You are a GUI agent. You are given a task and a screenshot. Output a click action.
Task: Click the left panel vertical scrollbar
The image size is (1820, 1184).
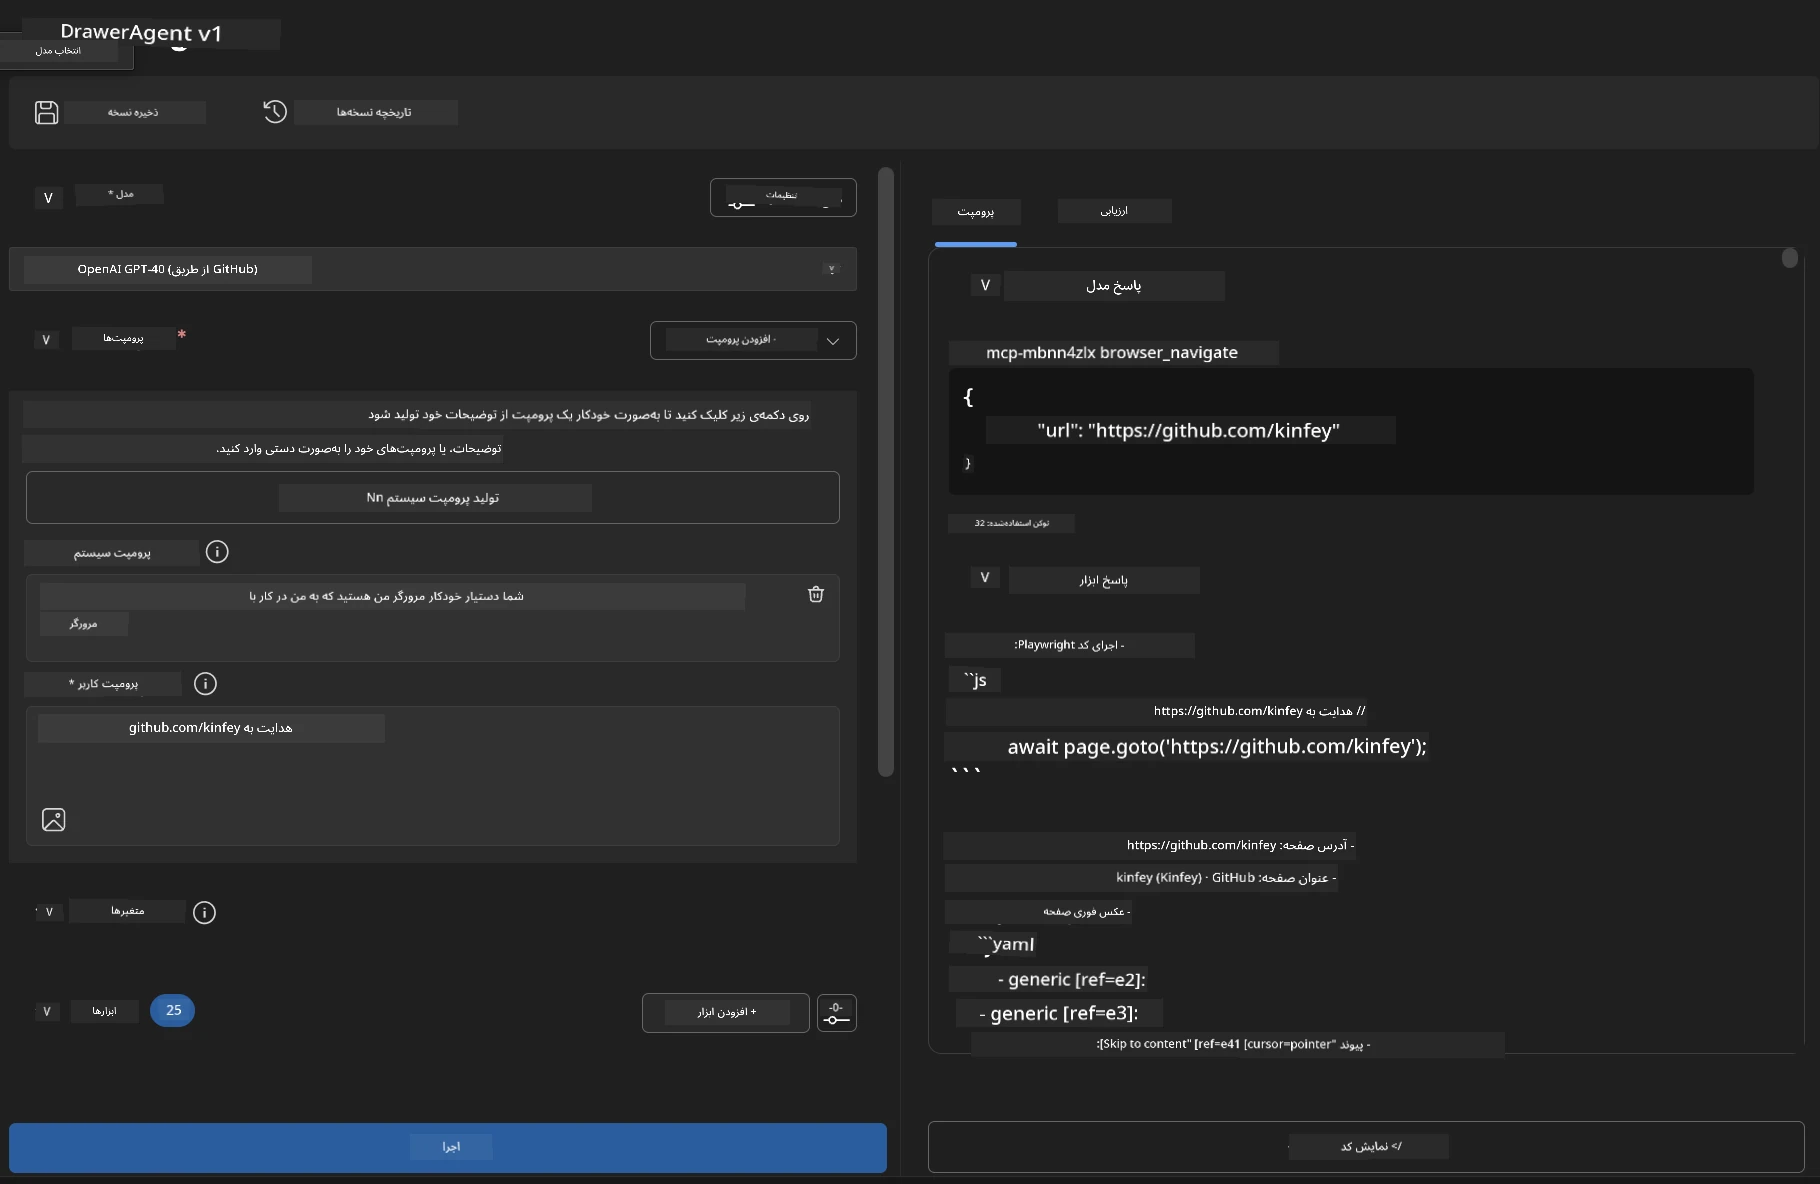click(886, 471)
